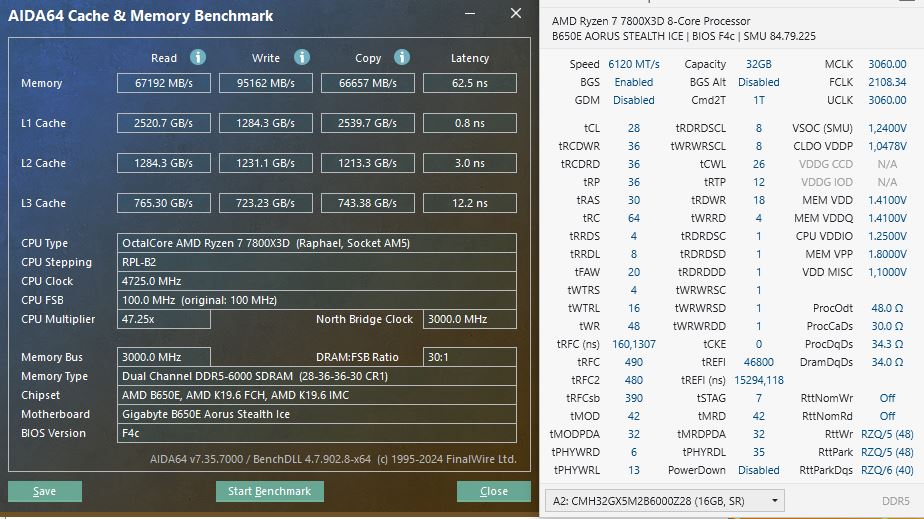Viewport: 924px width, 519px height.
Task: Click Capacity value 32GB
Action: [758, 64]
